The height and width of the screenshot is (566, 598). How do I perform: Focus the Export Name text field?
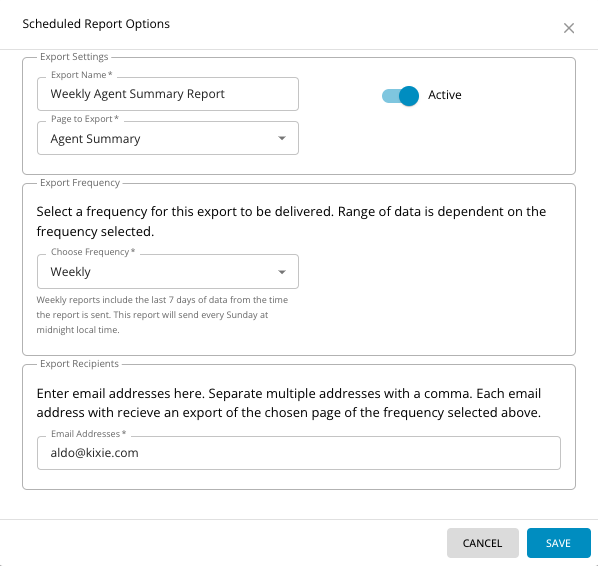click(x=168, y=94)
